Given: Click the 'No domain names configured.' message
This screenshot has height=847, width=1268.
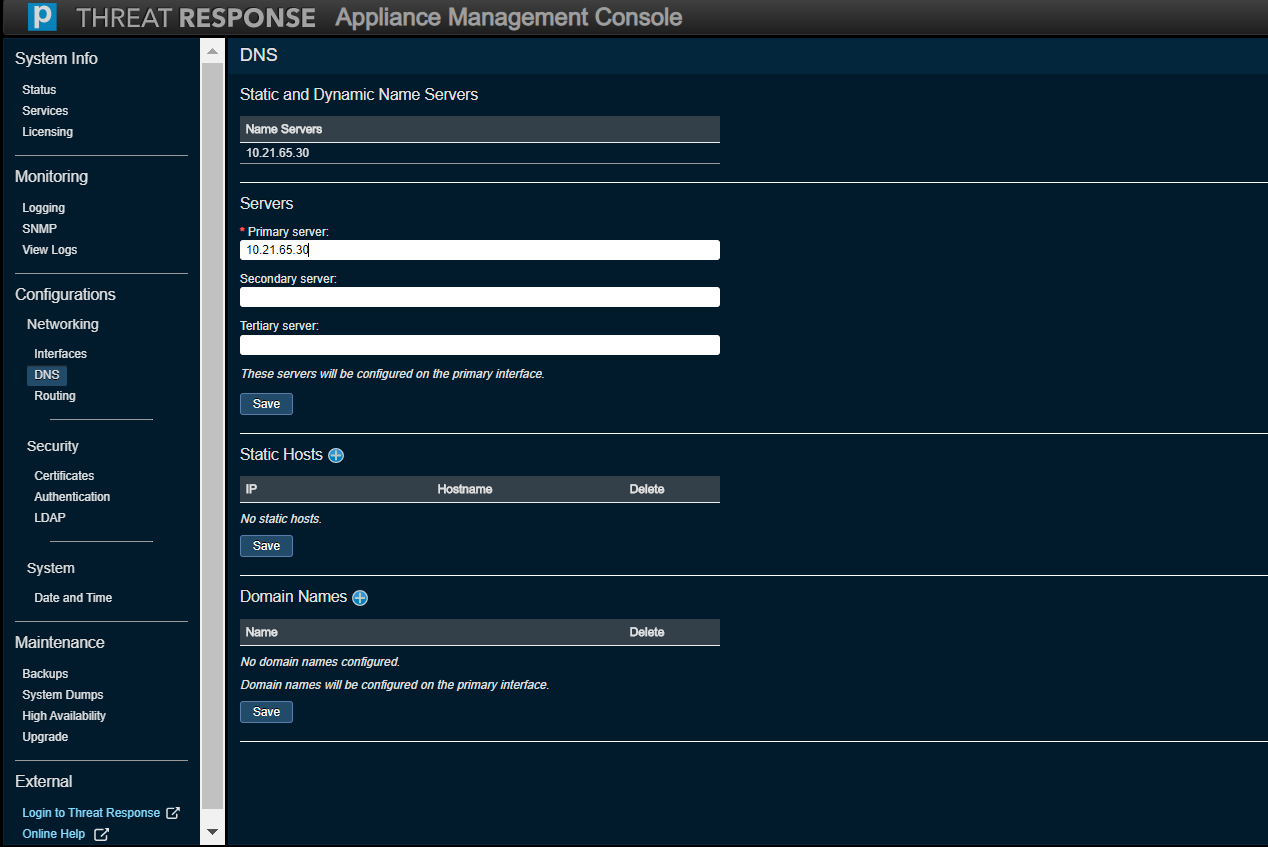Looking at the screenshot, I should click(320, 662).
